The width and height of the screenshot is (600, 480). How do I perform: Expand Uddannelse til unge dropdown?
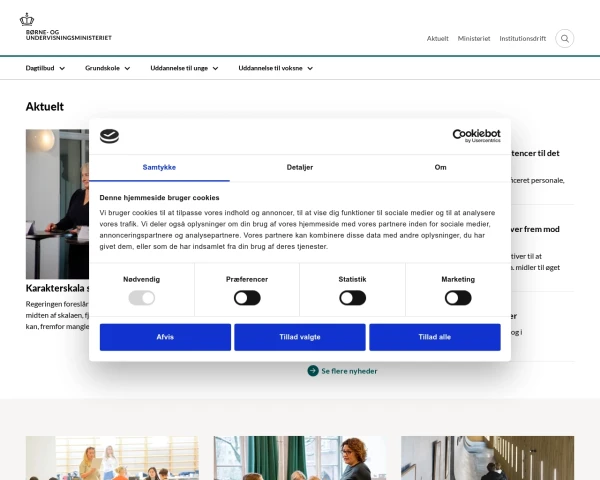click(x=184, y=68)
